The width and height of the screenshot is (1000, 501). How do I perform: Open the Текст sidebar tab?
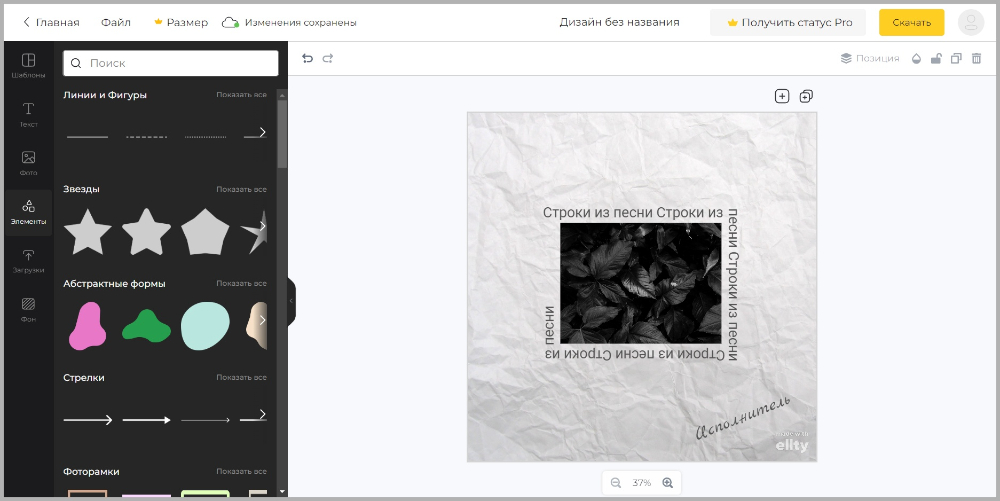28,115
